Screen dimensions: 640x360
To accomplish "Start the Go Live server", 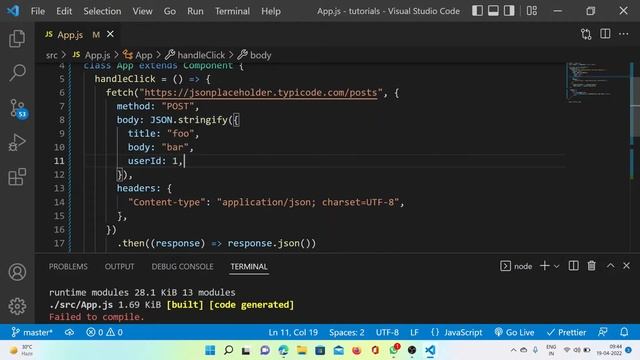I will (514, 332).
